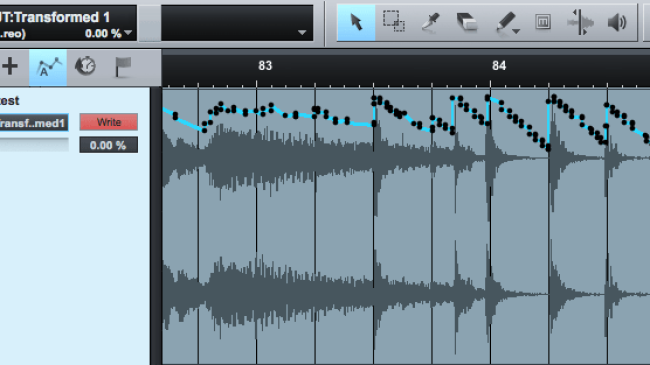This screenshot has height=365, width=650.
Task: Toggle the marker track flag icon
Action: 123,67
